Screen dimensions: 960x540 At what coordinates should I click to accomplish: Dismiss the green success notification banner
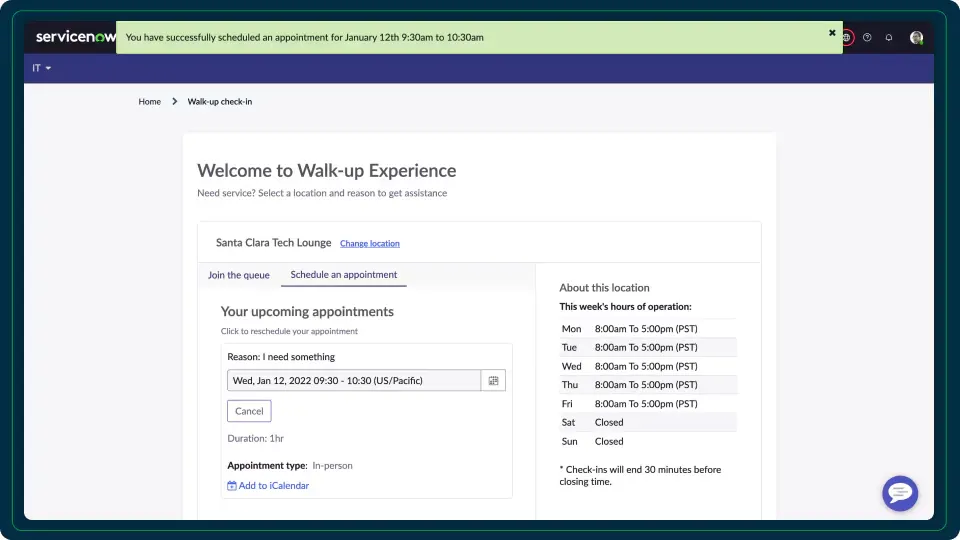click(832, 33)
